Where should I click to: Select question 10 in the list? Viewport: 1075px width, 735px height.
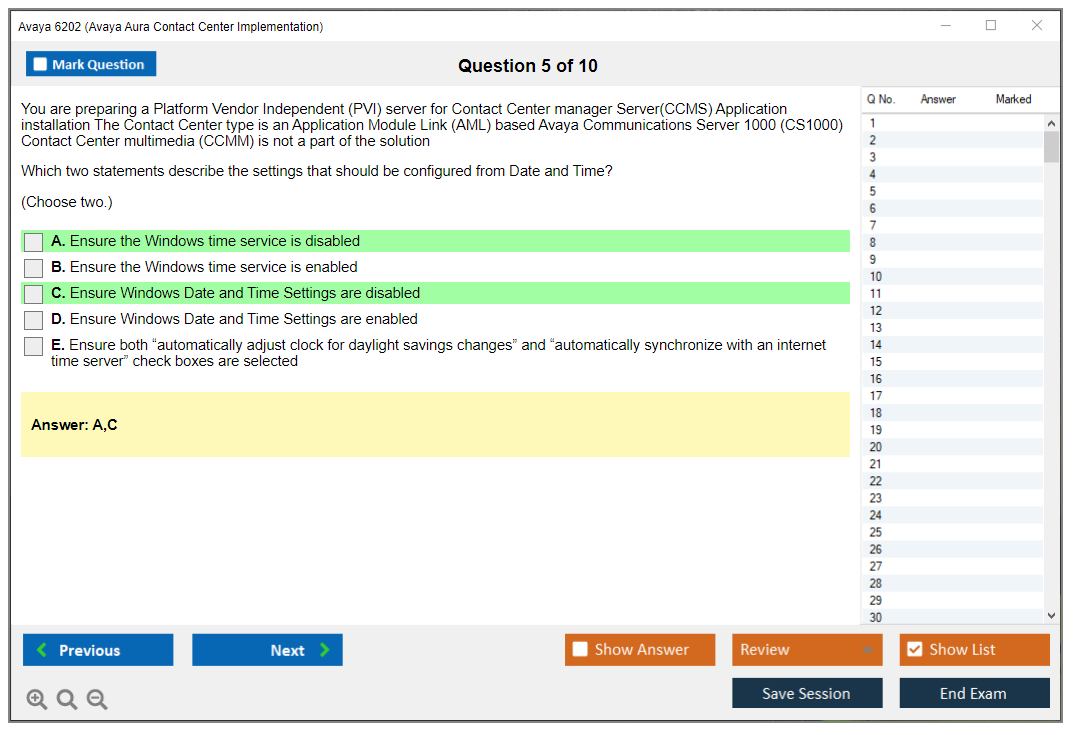(x=876, y=277)
